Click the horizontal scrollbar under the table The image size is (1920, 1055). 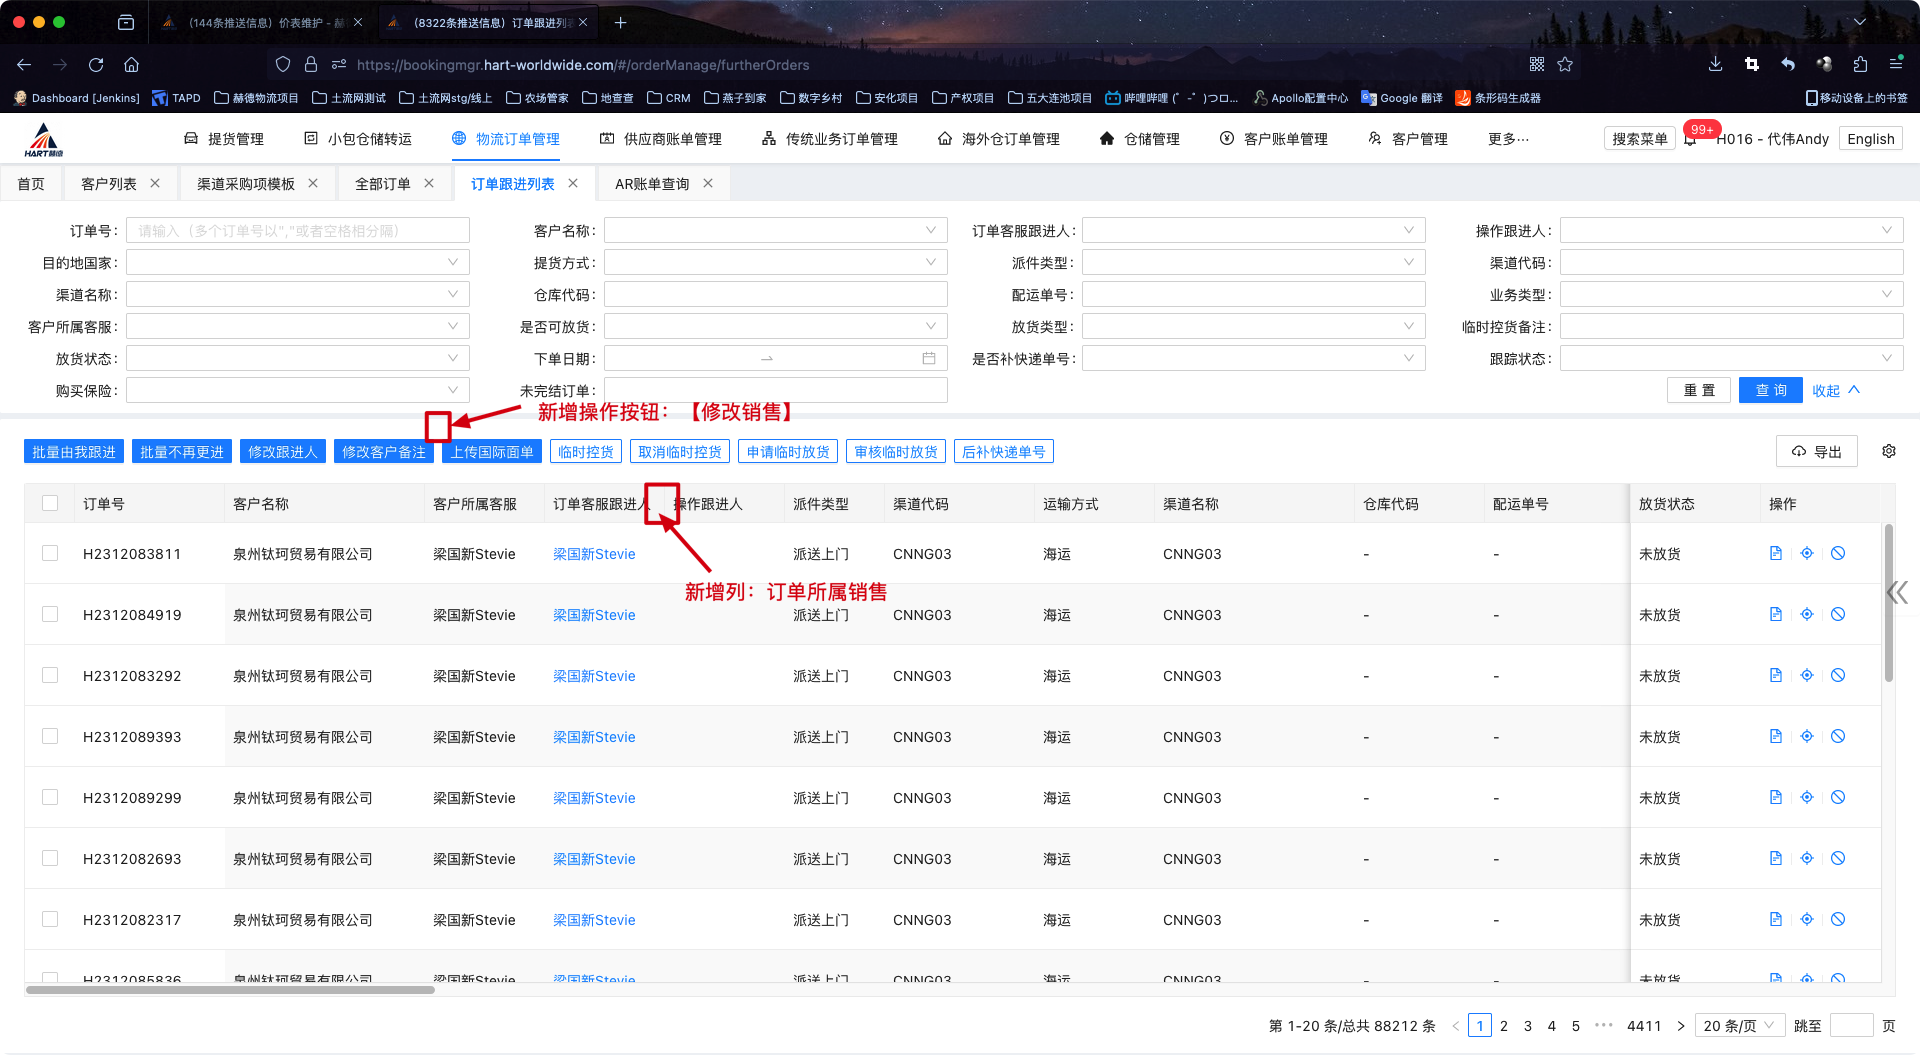pyautogui.click(x=230, y=990)
